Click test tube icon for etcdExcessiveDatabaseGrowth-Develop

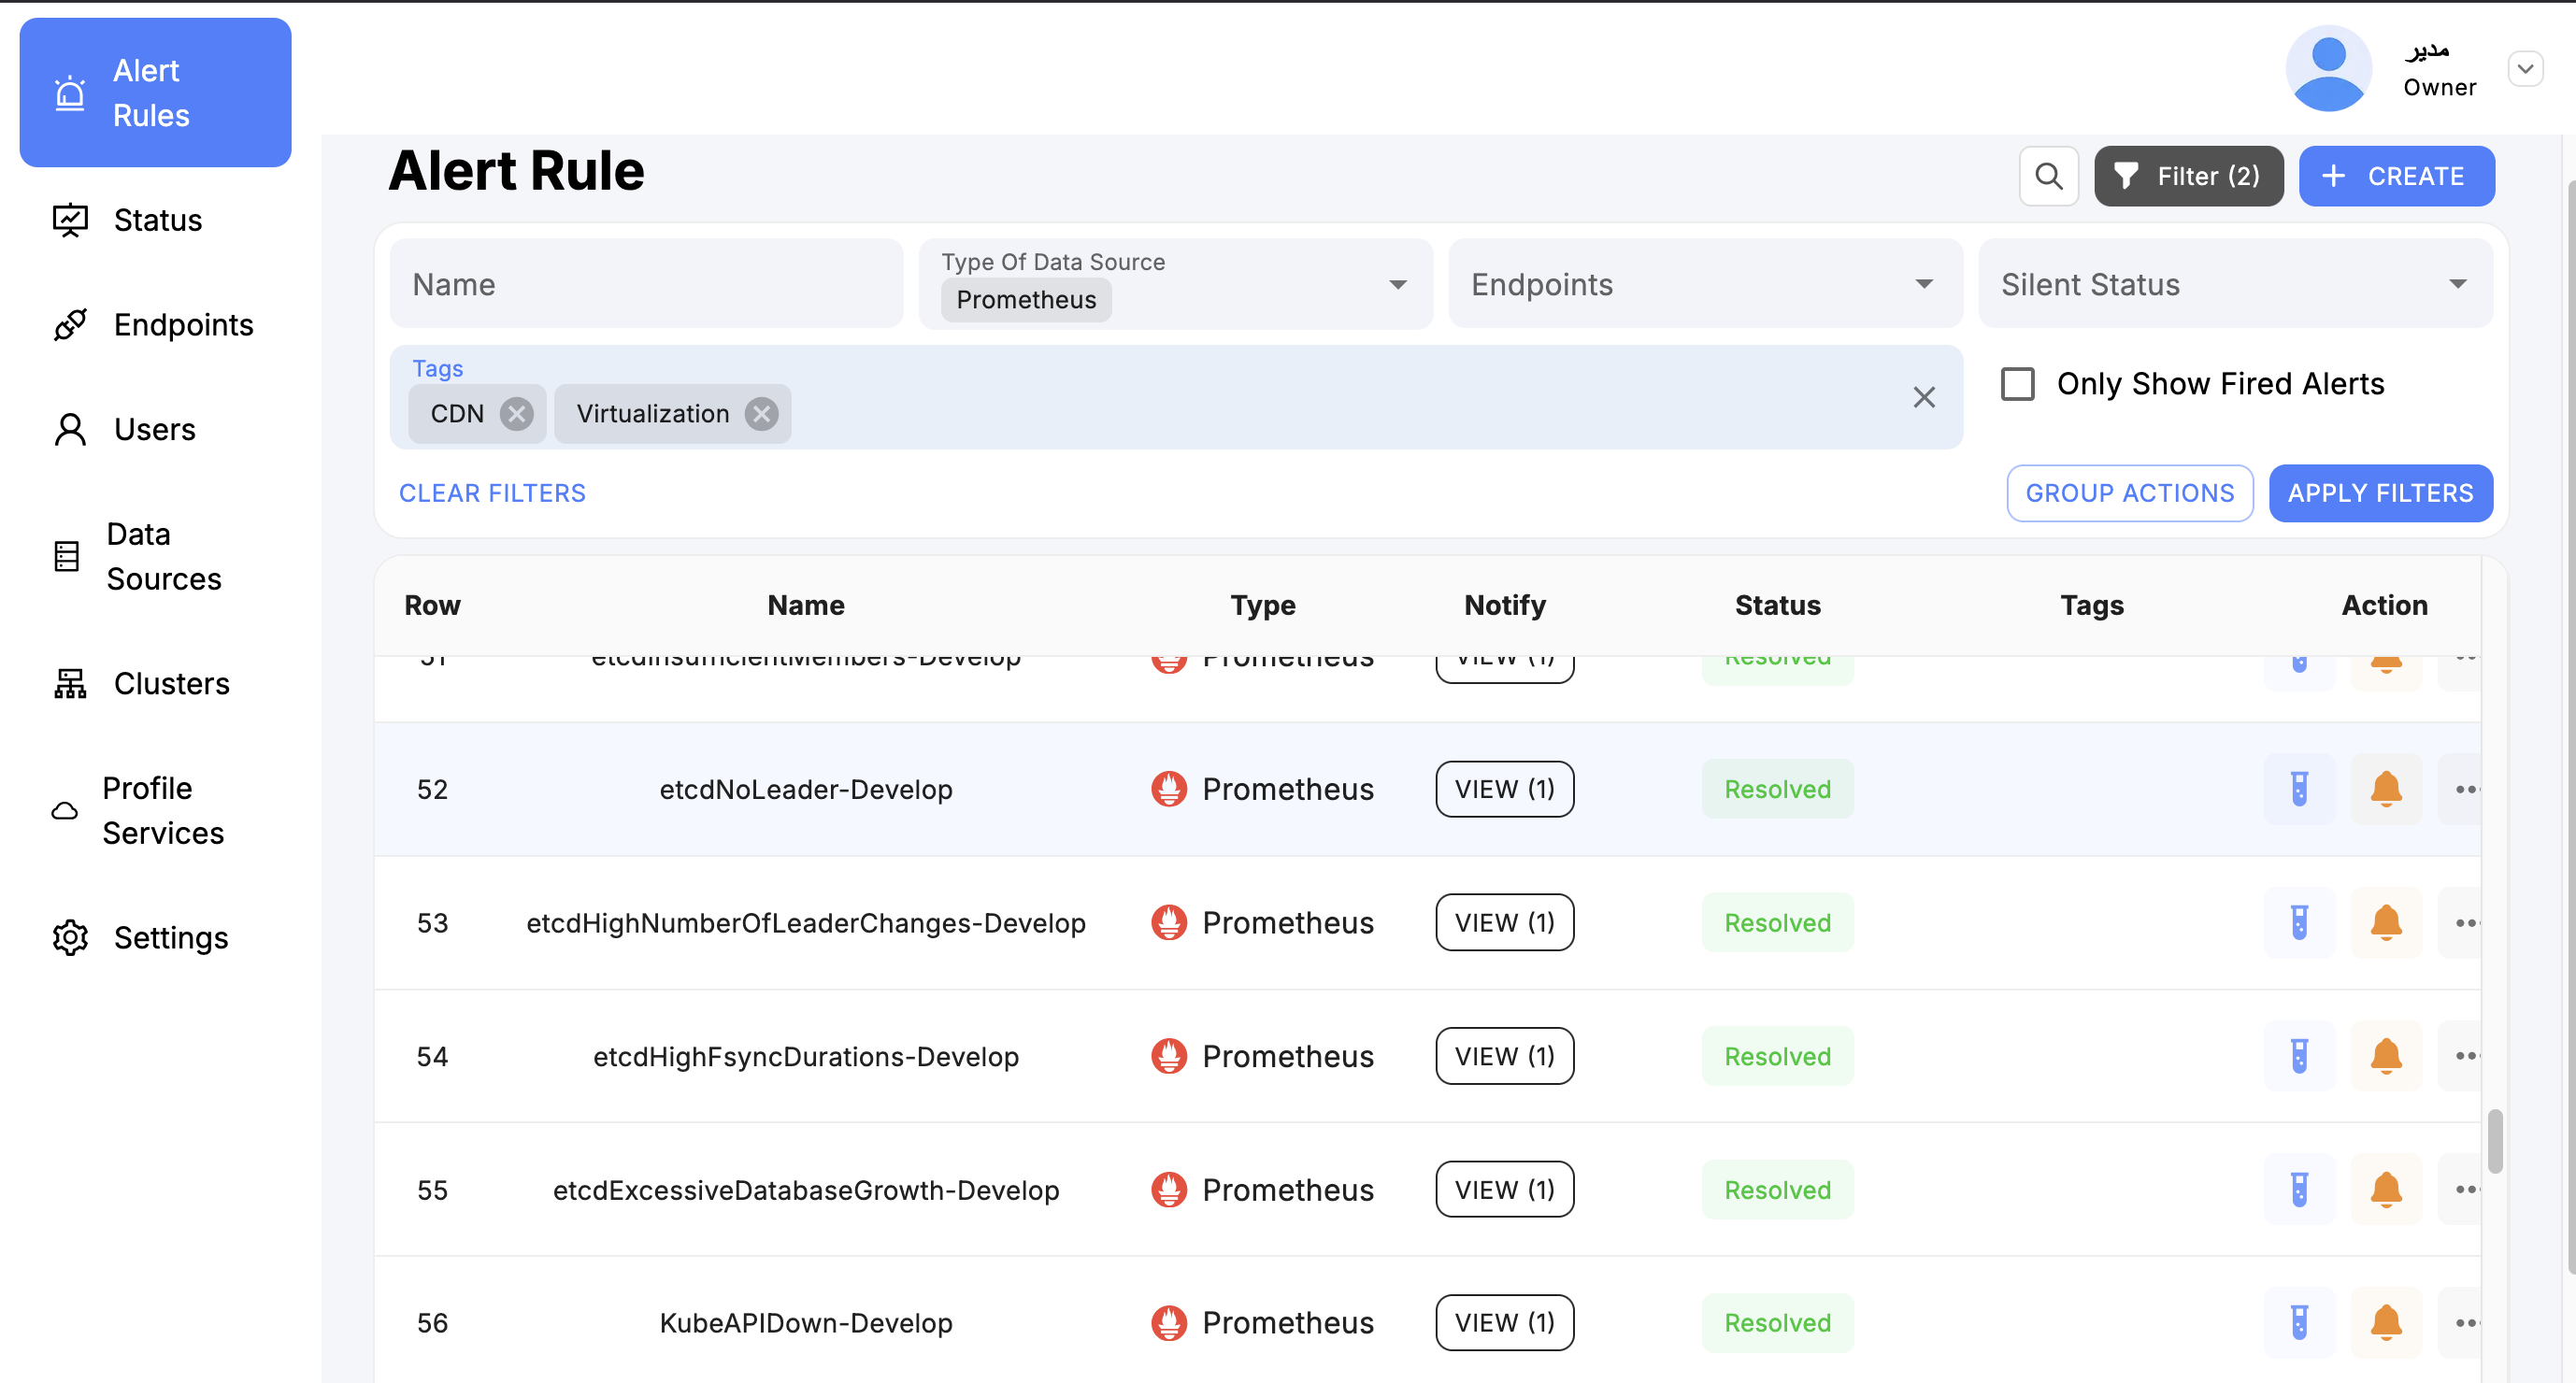[x=2299, y=1189]
